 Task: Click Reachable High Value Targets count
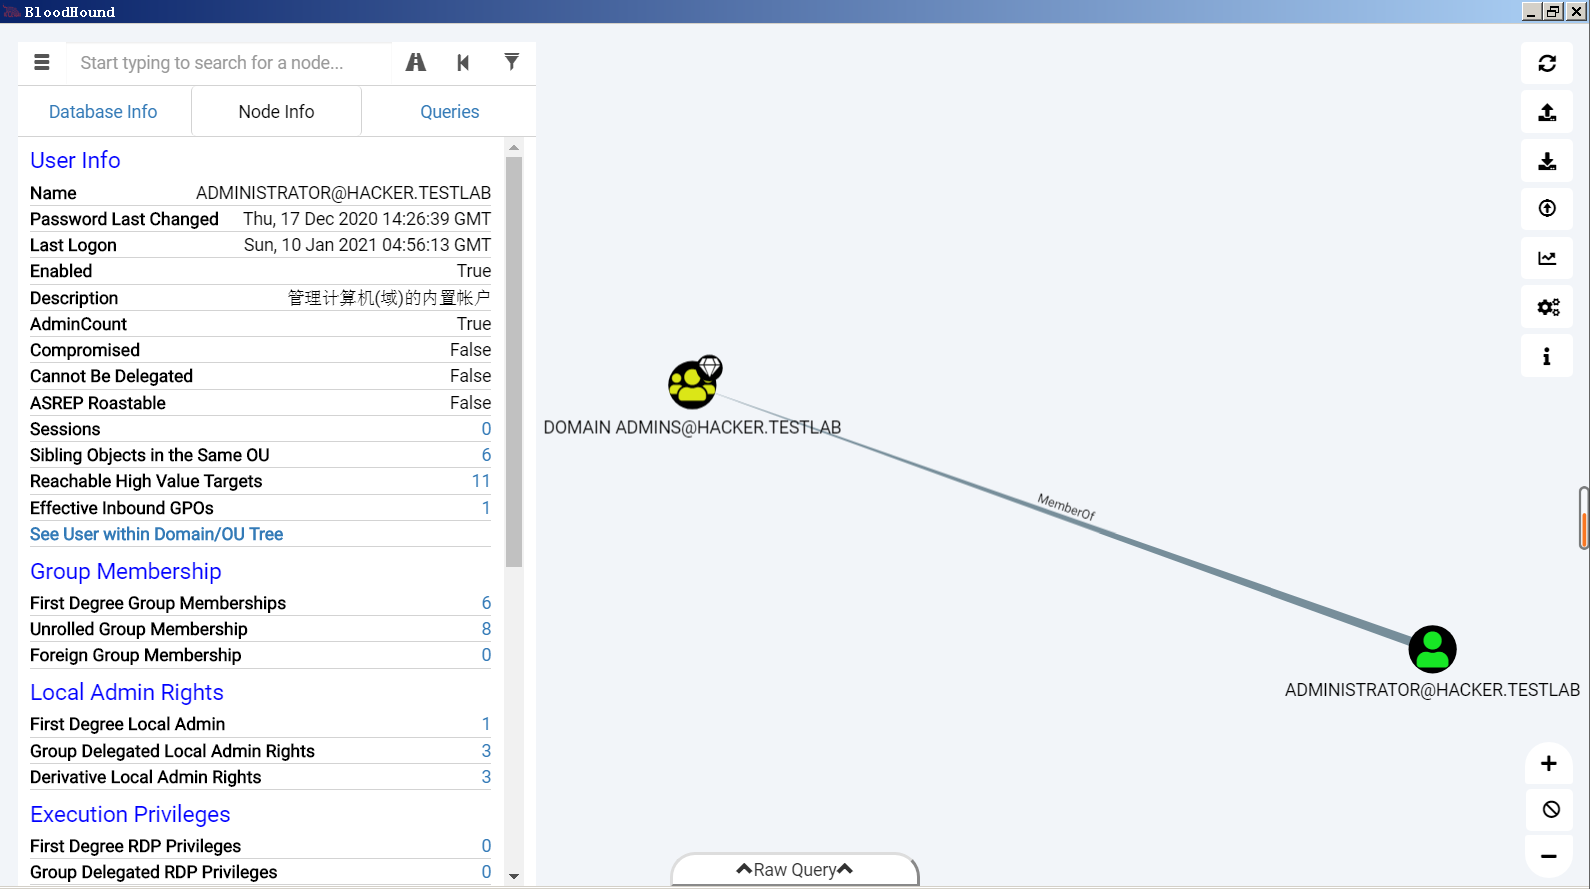481,481
